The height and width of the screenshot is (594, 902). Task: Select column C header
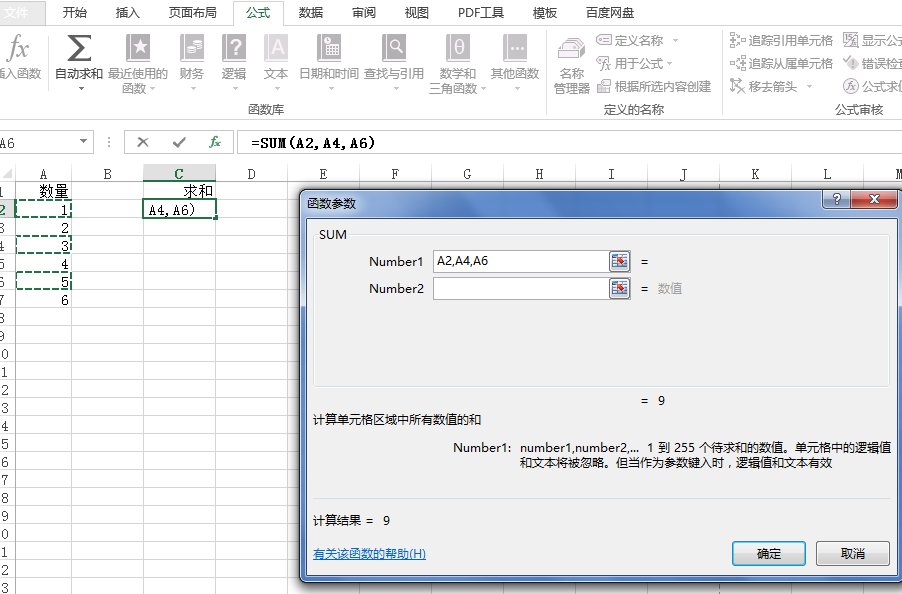179,174
